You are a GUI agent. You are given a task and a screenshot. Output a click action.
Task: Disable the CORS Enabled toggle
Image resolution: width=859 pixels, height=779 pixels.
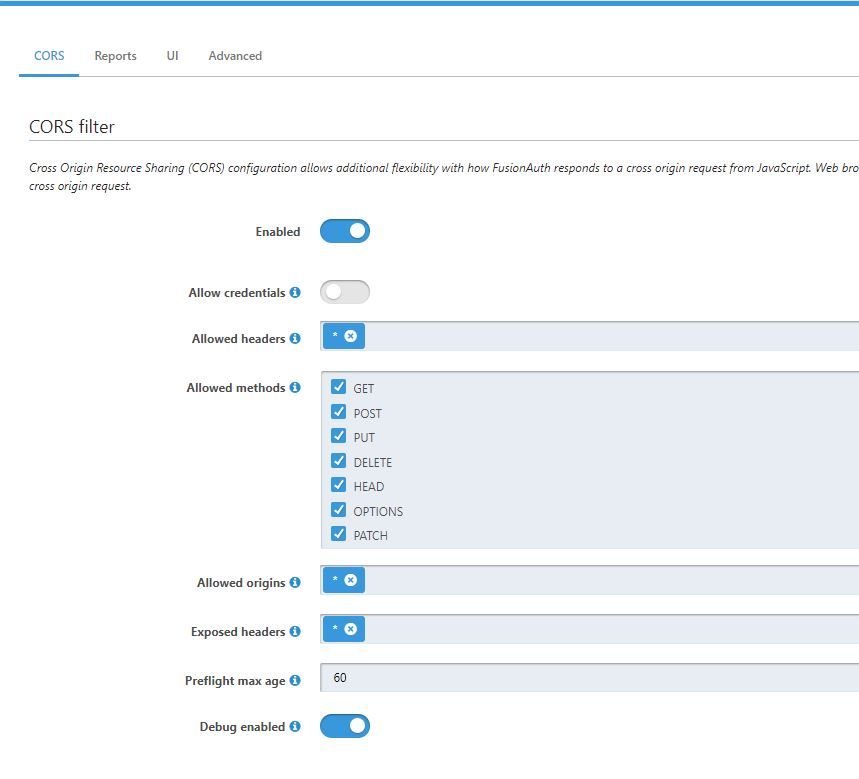pos(345,231)
